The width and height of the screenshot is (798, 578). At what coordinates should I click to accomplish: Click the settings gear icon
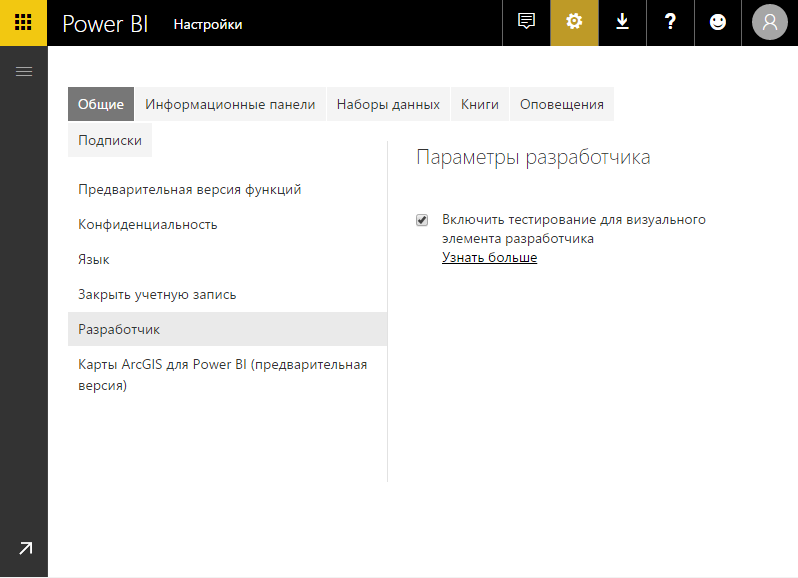pos(574,22)
